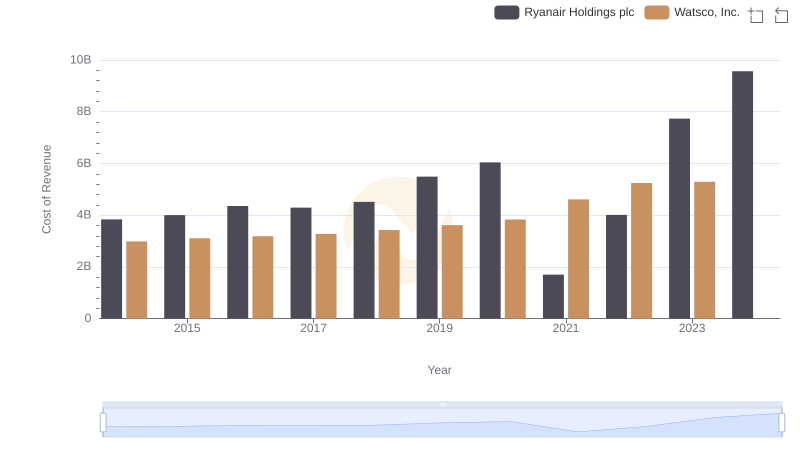Click the Year axis title
800x461 pixels.
(x=439, y=370)
